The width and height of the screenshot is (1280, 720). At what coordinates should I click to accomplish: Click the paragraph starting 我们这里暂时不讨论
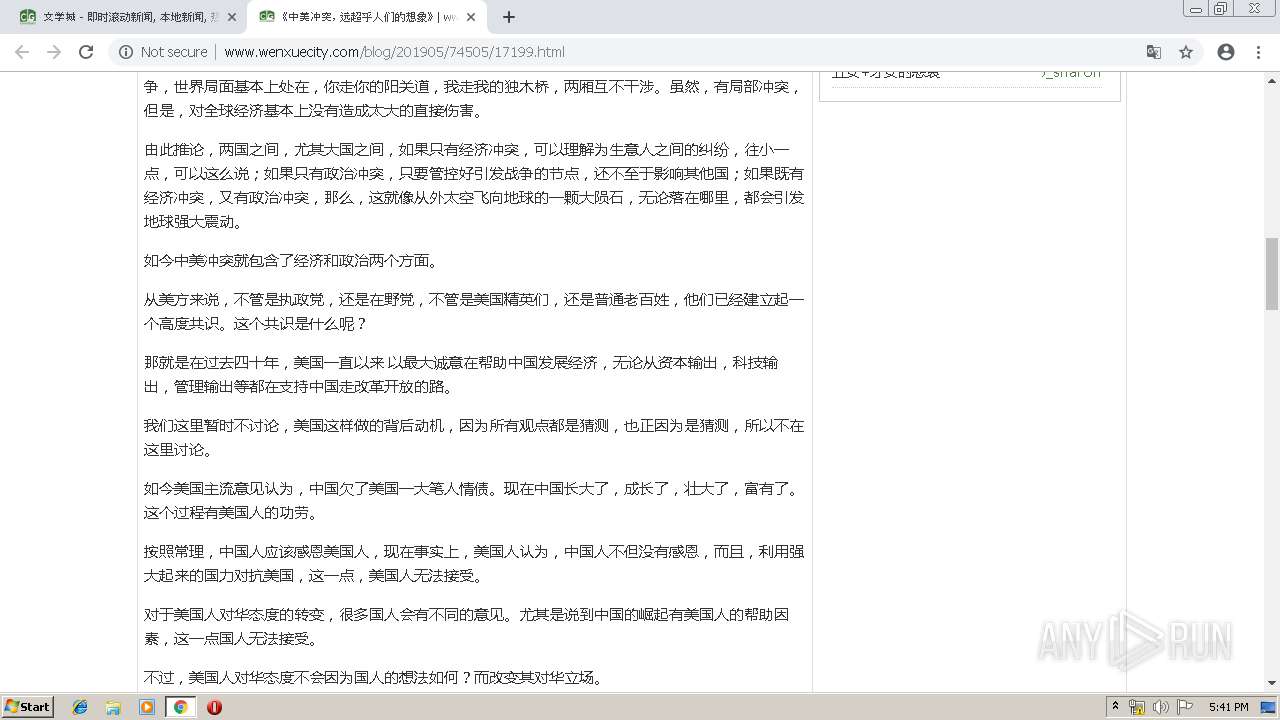coord(474,438)
